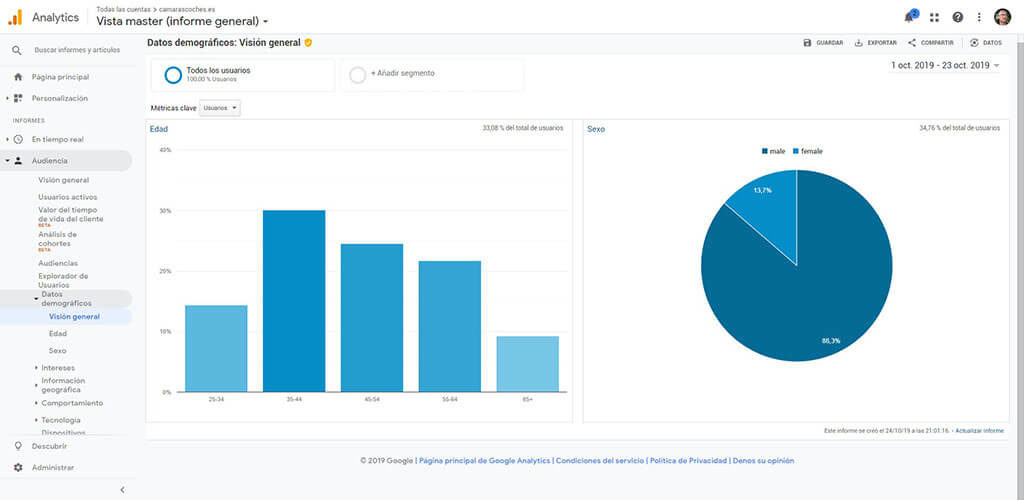Click the Google Analytics logo

click(x=15, y=18)
